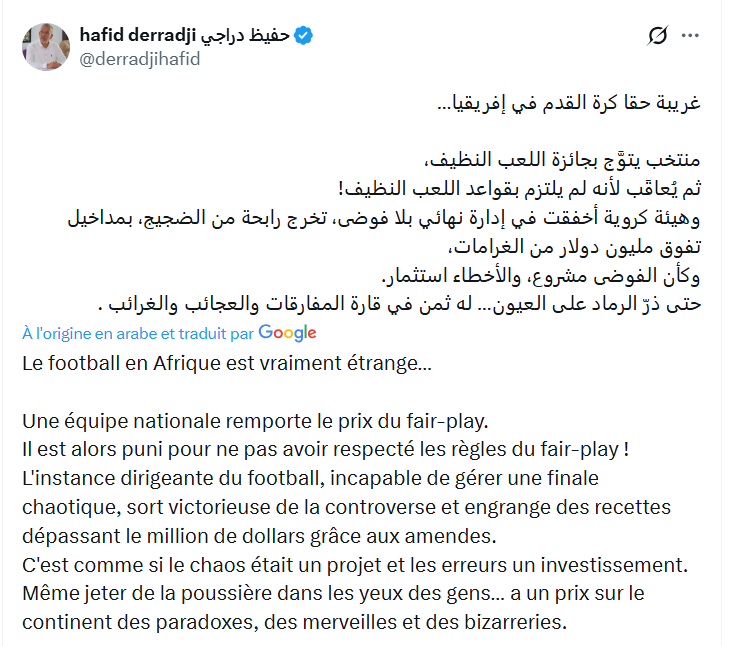The image size is (748, 646).
Task: Open hafid derradji's profile picture
Action: coord(47,47)
